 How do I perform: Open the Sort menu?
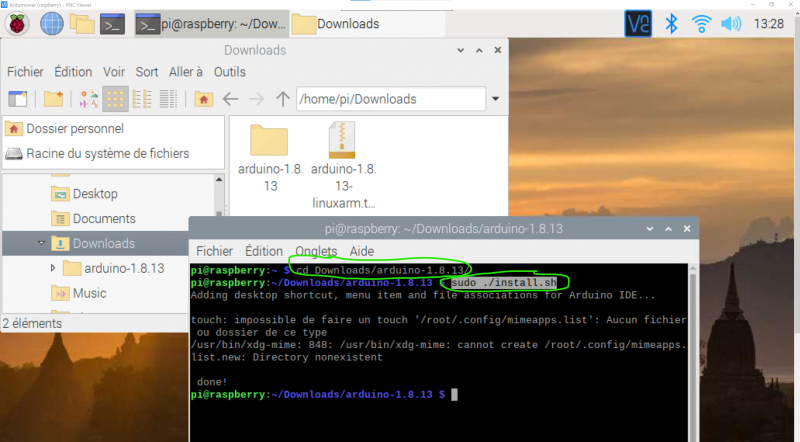click(146, 72)
